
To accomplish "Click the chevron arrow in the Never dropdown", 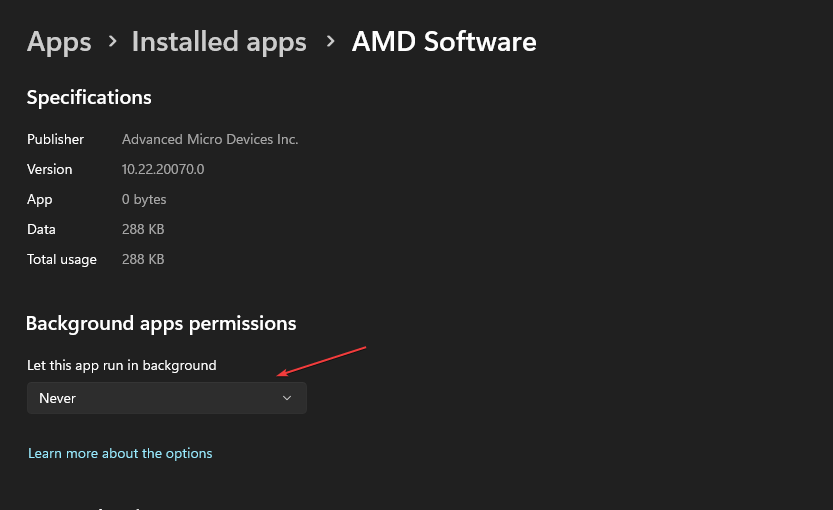I will (287, 398).
